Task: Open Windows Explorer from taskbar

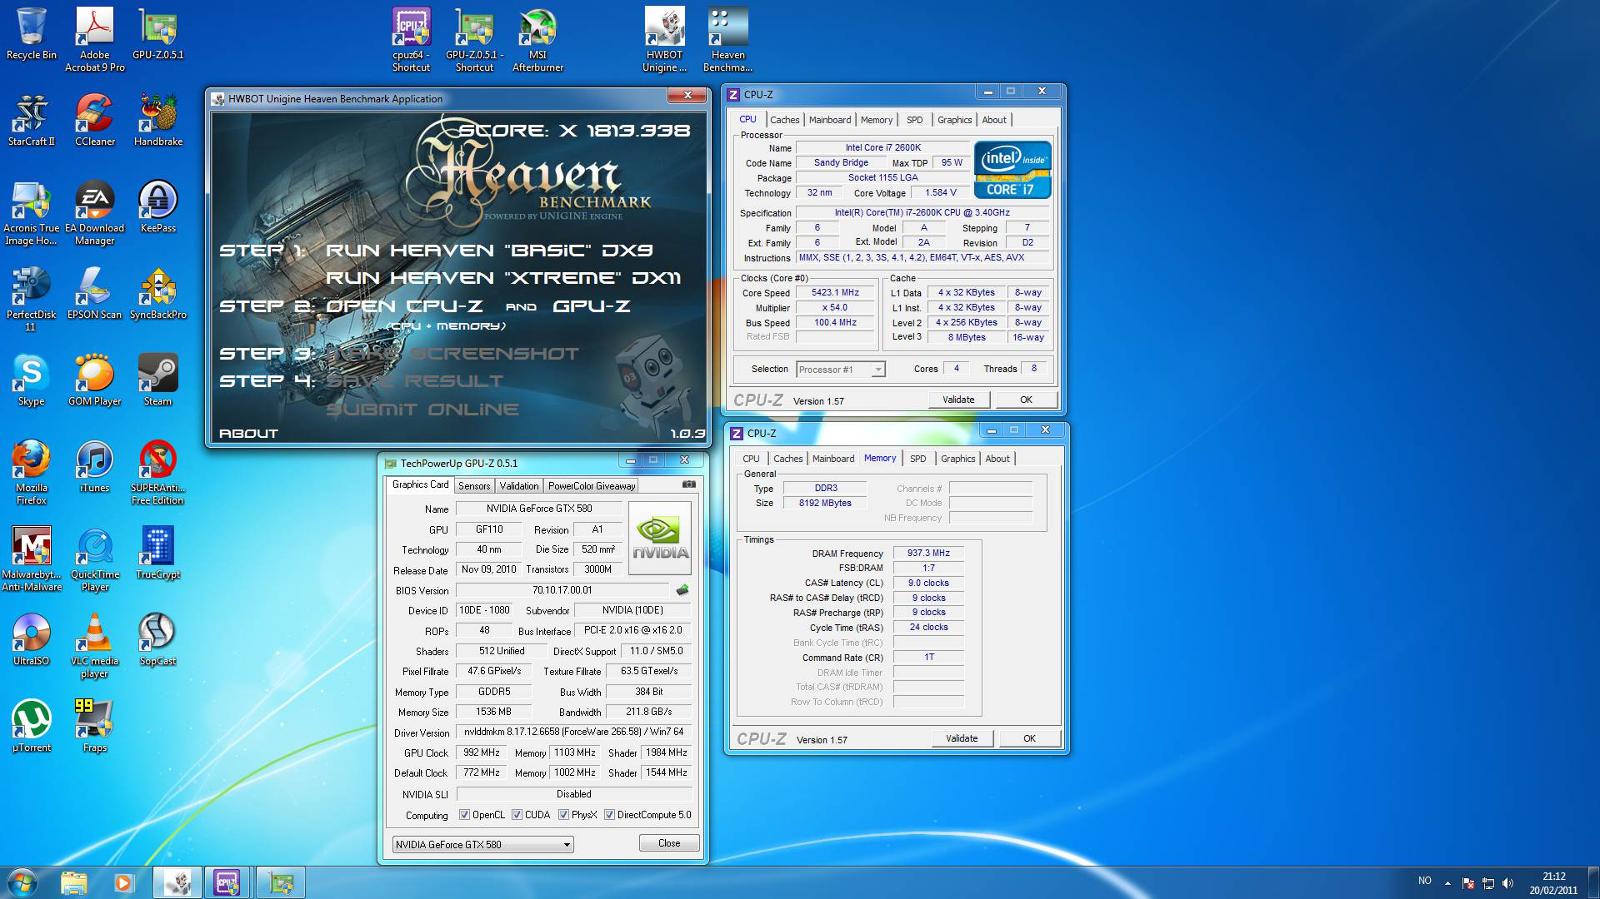Action: 73,882
